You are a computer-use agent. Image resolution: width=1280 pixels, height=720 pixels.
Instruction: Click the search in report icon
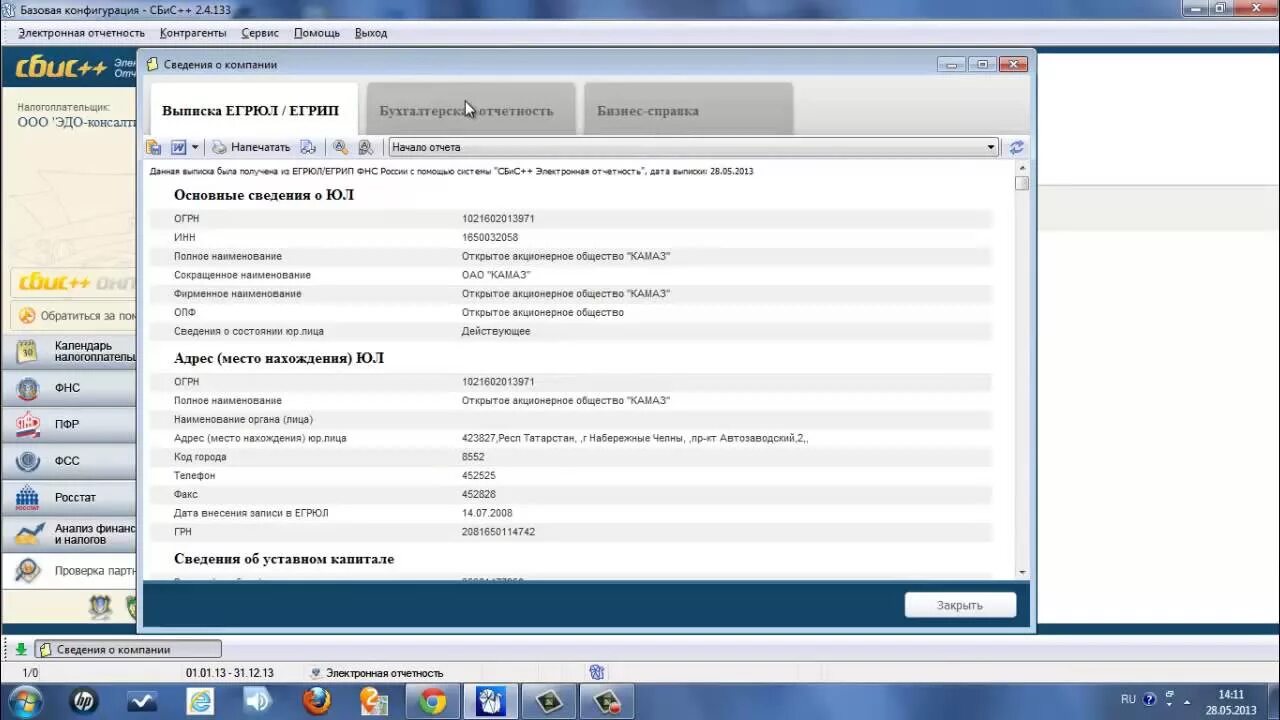tap(340, 147)
